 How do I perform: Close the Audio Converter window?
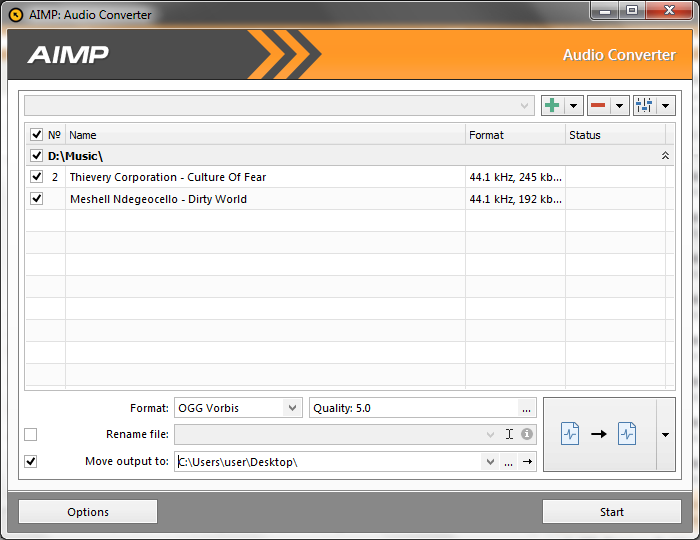point(669,11)
